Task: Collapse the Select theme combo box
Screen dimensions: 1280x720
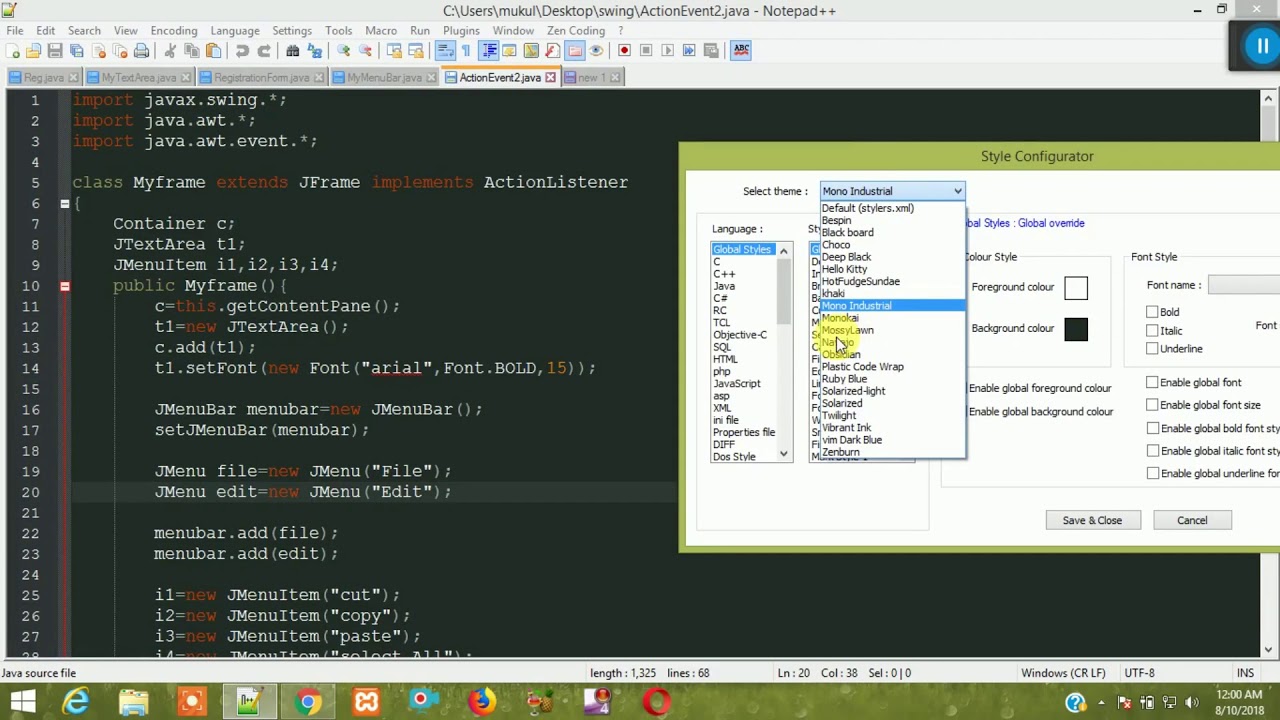Action: tap(957, 191)
